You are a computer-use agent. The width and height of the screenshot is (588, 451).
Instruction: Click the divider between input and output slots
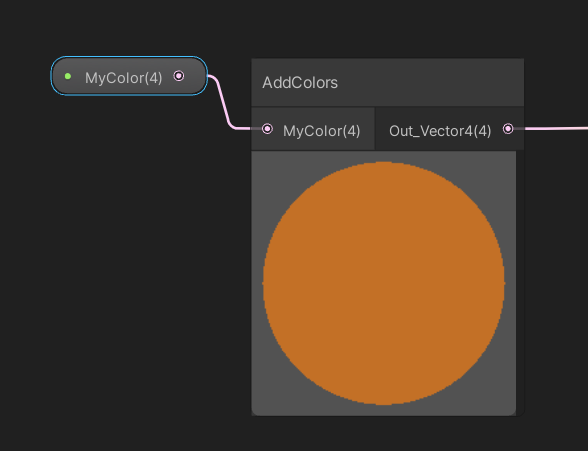375,129
